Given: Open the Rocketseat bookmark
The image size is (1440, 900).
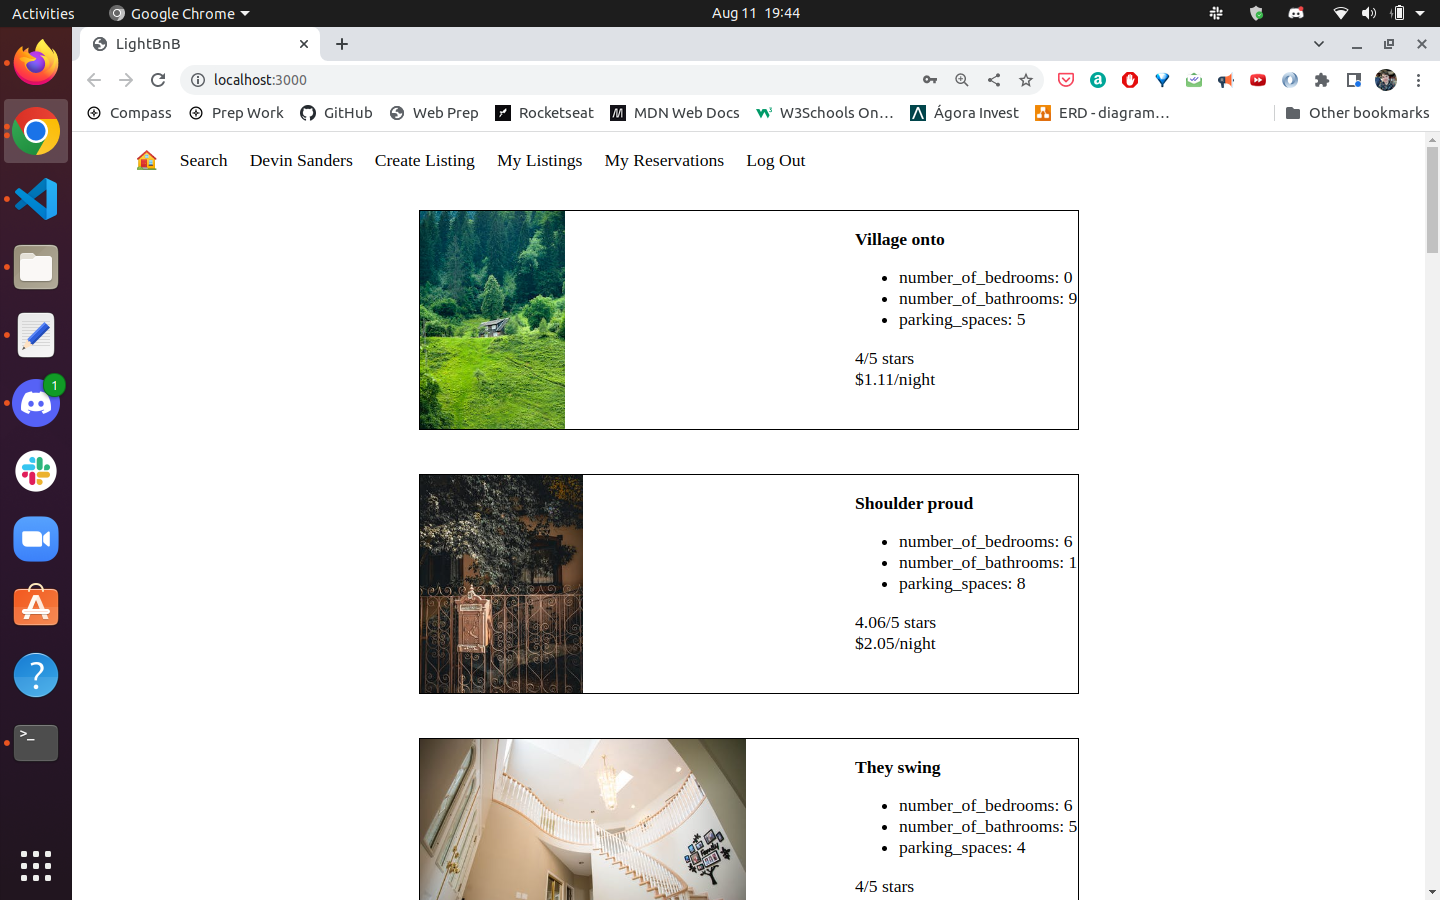Looking at the screenshot, I should point(545,113).
